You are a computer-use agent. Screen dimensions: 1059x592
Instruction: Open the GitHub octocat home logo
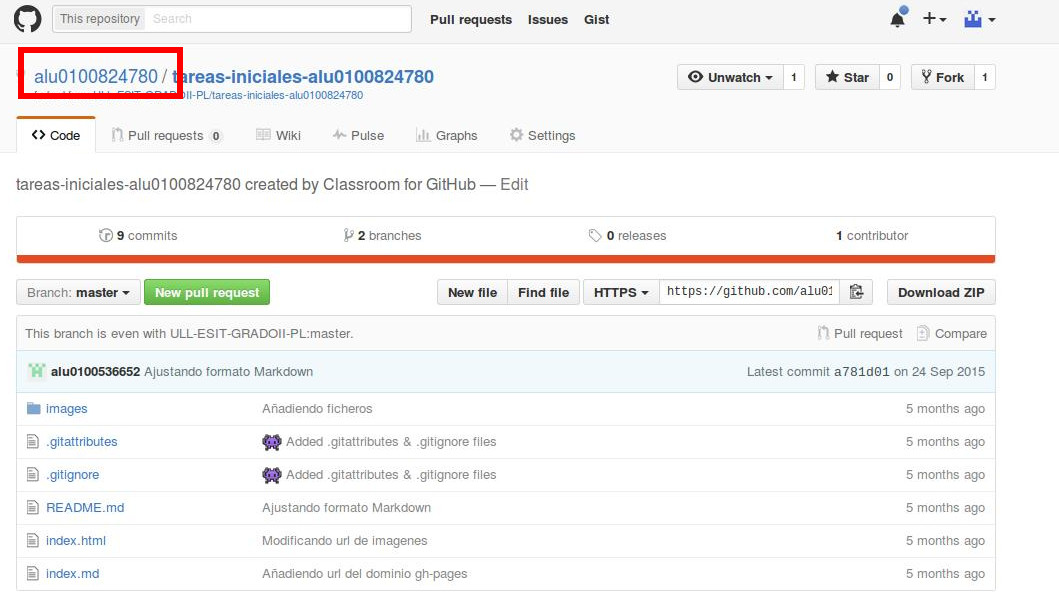click(x=28, y=19)
